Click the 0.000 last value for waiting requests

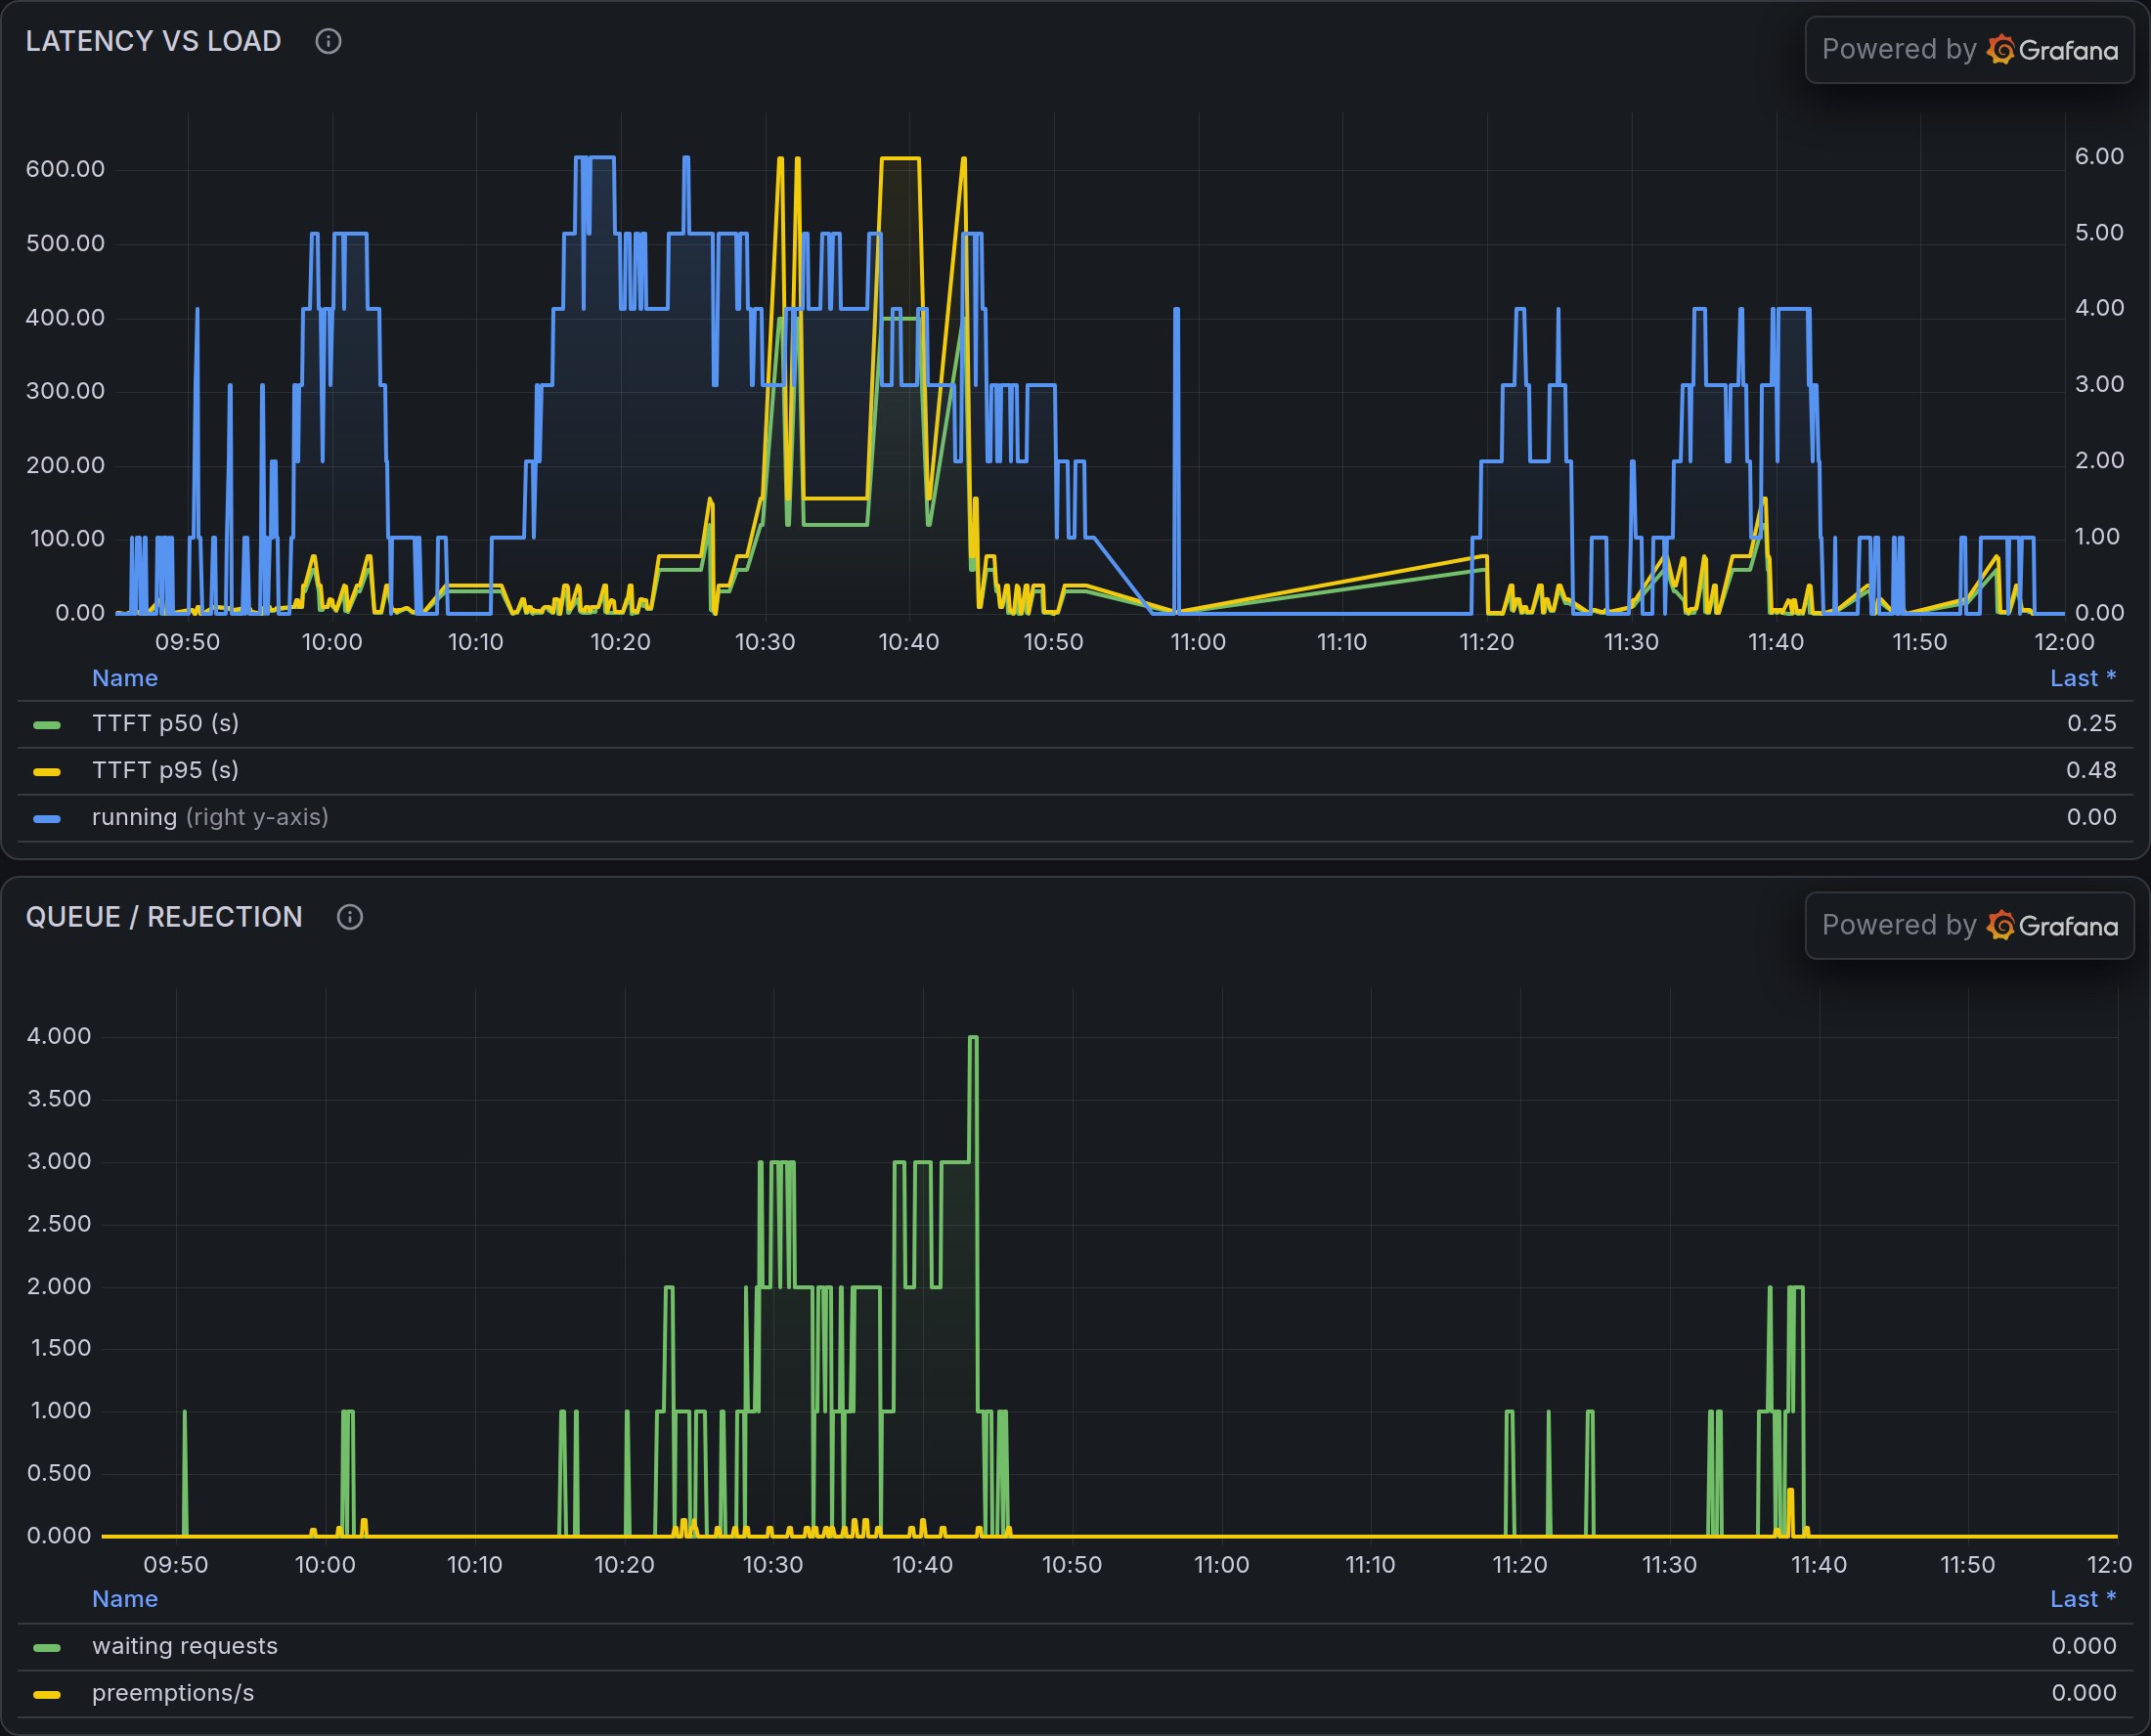(x=2084, y=1646)
